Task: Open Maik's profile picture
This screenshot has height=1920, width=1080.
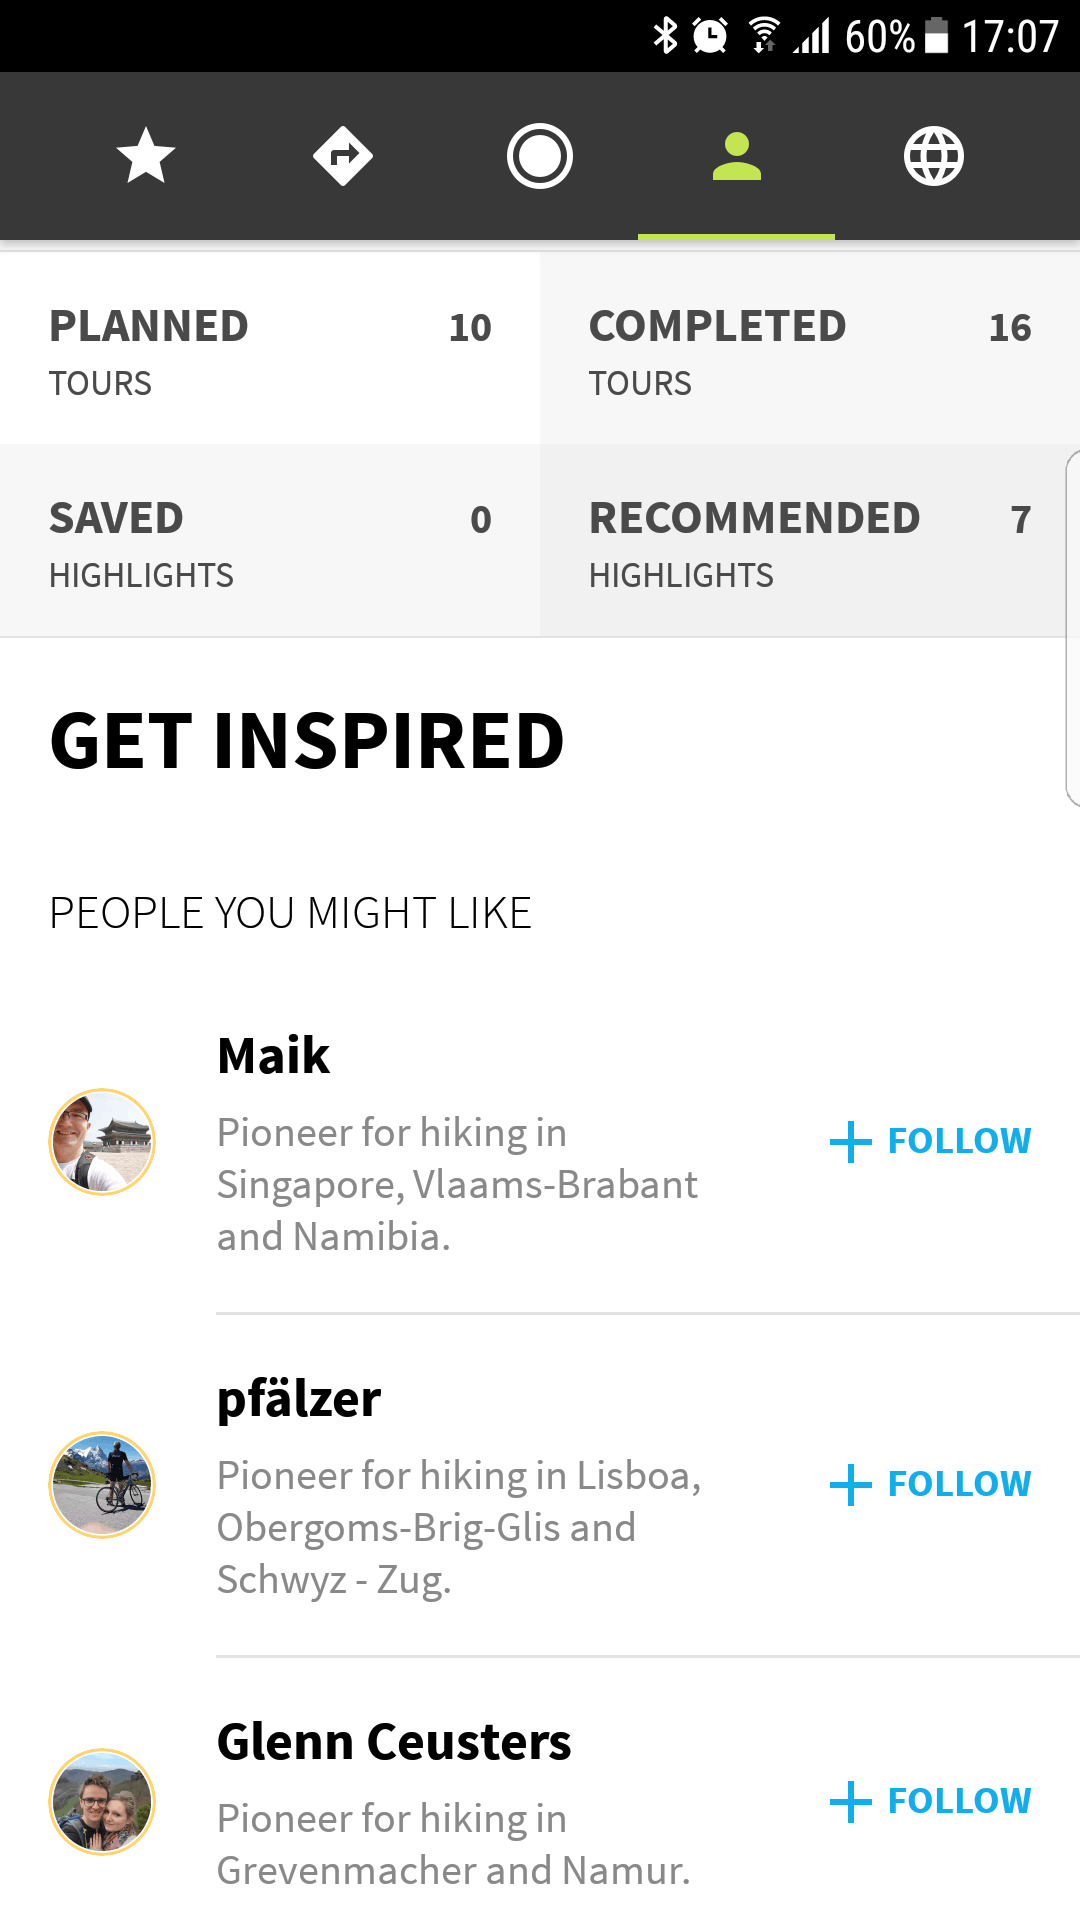Action: pyautogui.click(x=102, y=1142)
